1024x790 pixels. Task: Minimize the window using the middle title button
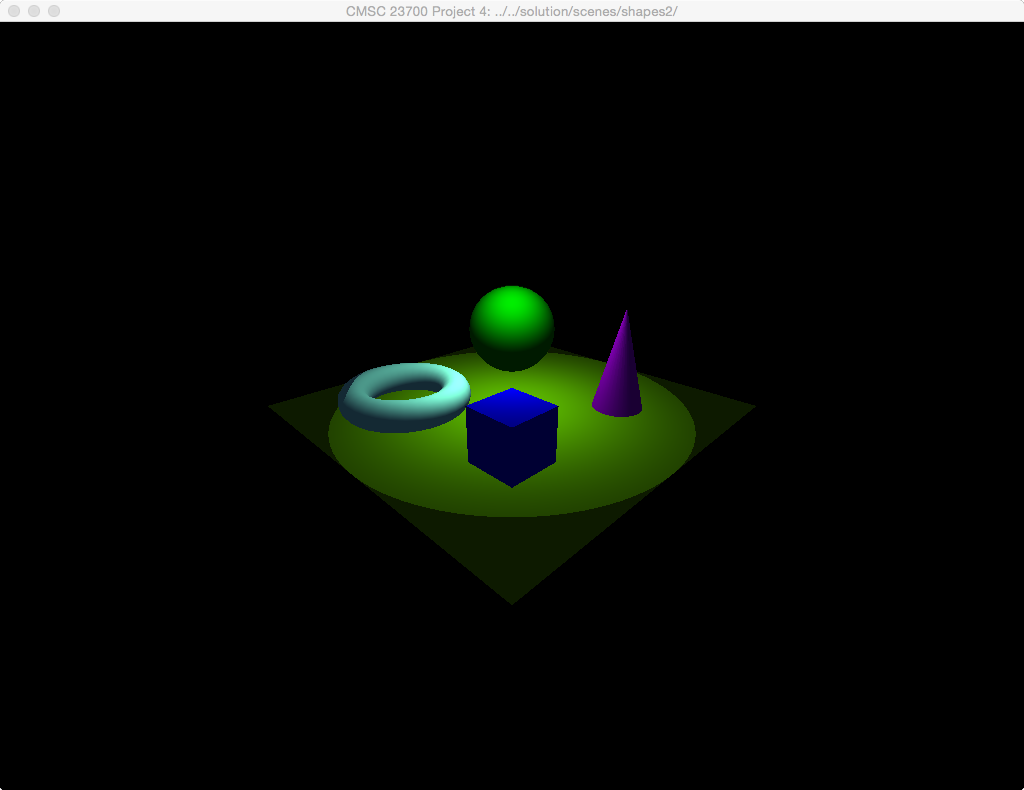click(34, 11)
